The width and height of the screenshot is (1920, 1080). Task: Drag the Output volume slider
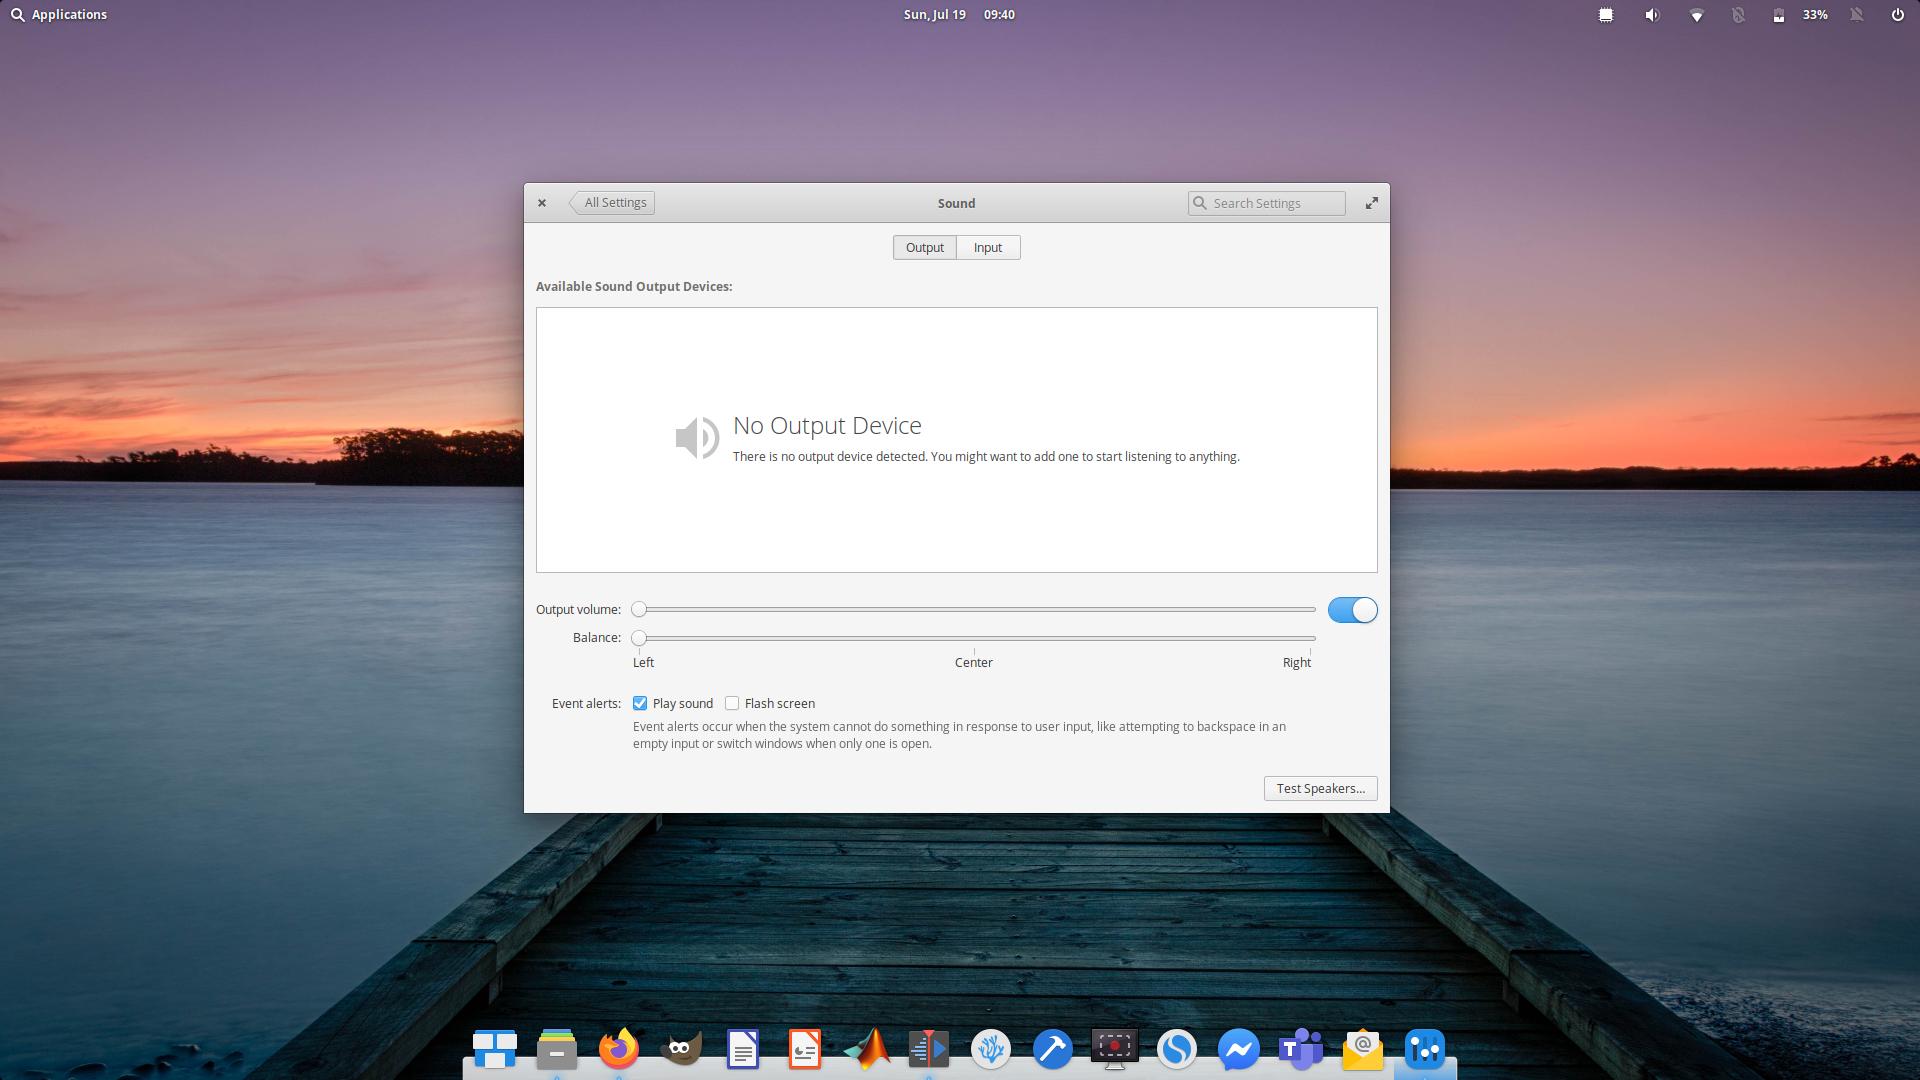[638, 609]
